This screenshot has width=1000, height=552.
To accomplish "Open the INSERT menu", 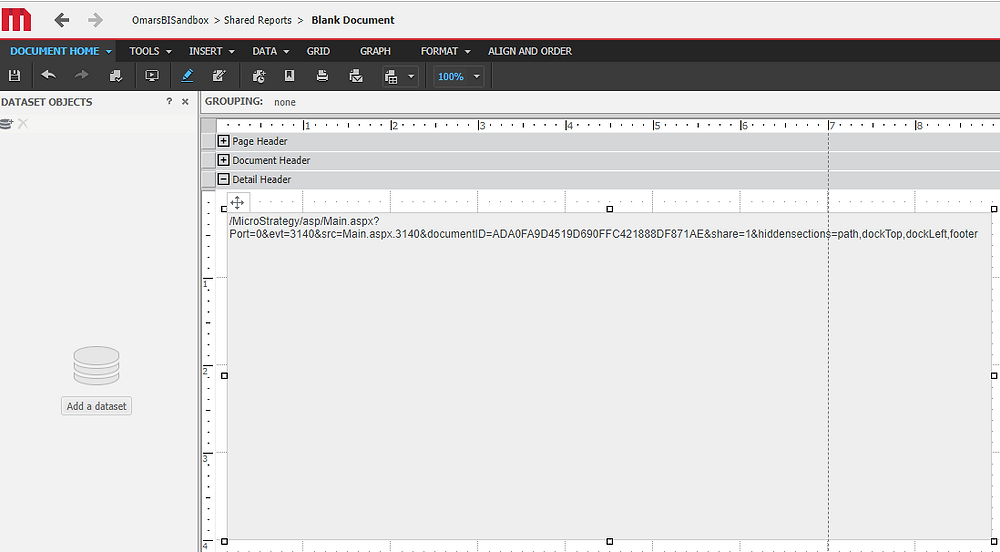I will (x=212, y=51).
